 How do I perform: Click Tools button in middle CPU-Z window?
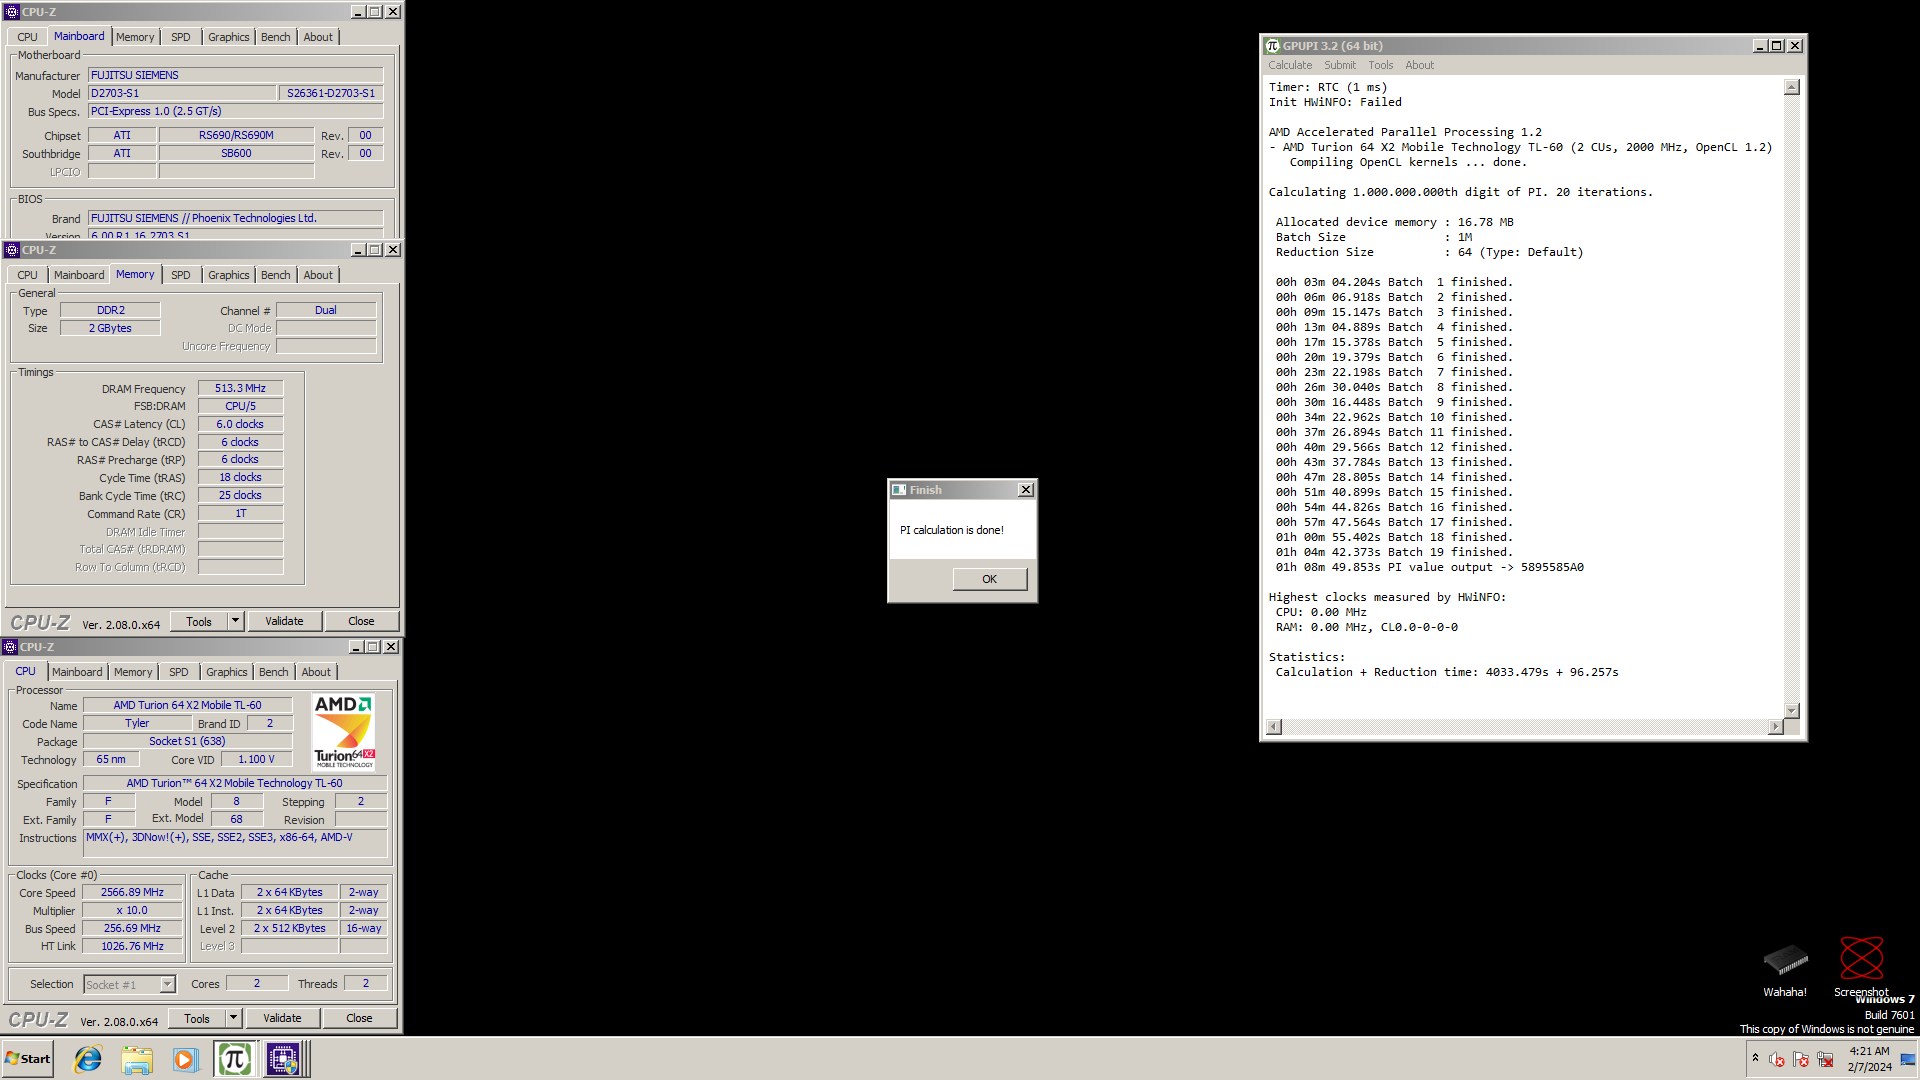point(199,621)
